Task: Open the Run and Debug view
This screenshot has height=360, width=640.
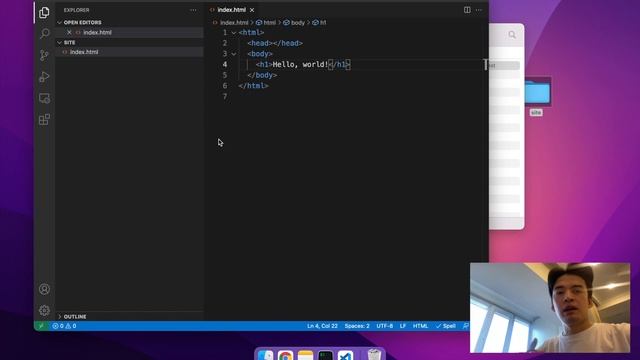Action: pyautogui.click(x=44, y=77)
